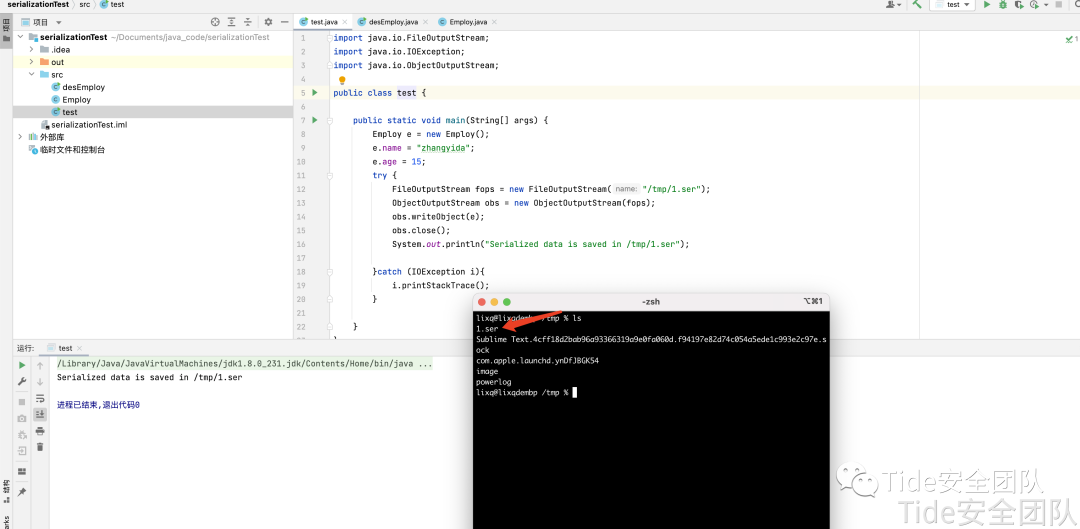Click the gray stop square in top toolbar
Screen dimensions: 1080x529
coord(1059,4)
